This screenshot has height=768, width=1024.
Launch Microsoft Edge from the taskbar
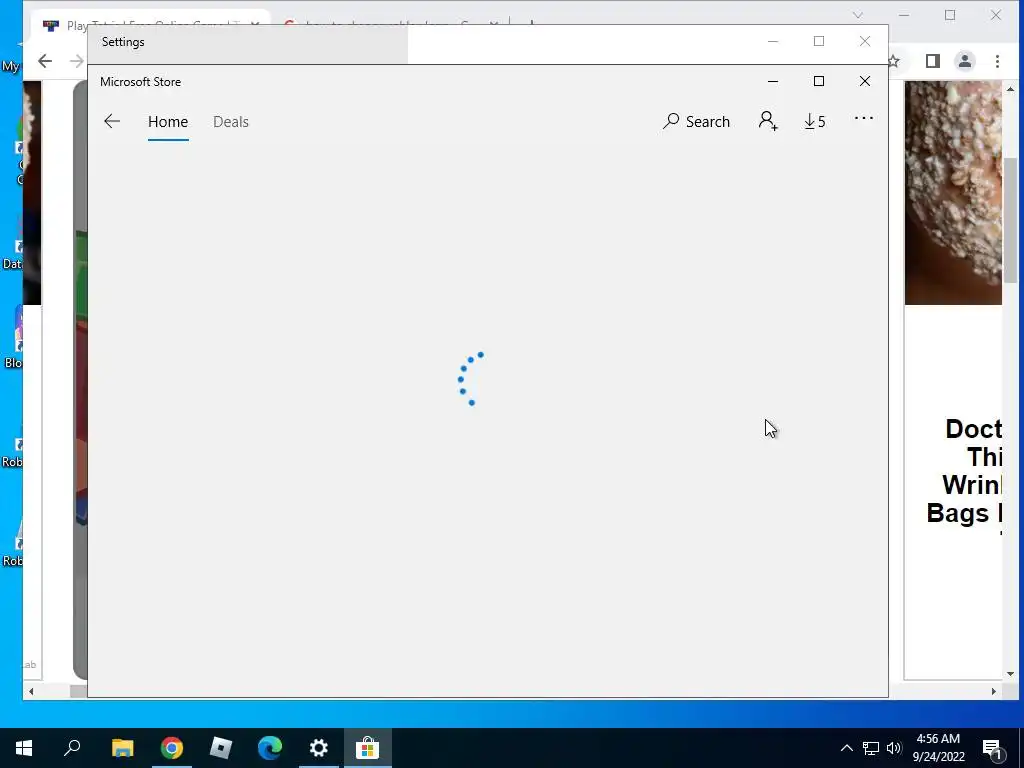point(270,748)
